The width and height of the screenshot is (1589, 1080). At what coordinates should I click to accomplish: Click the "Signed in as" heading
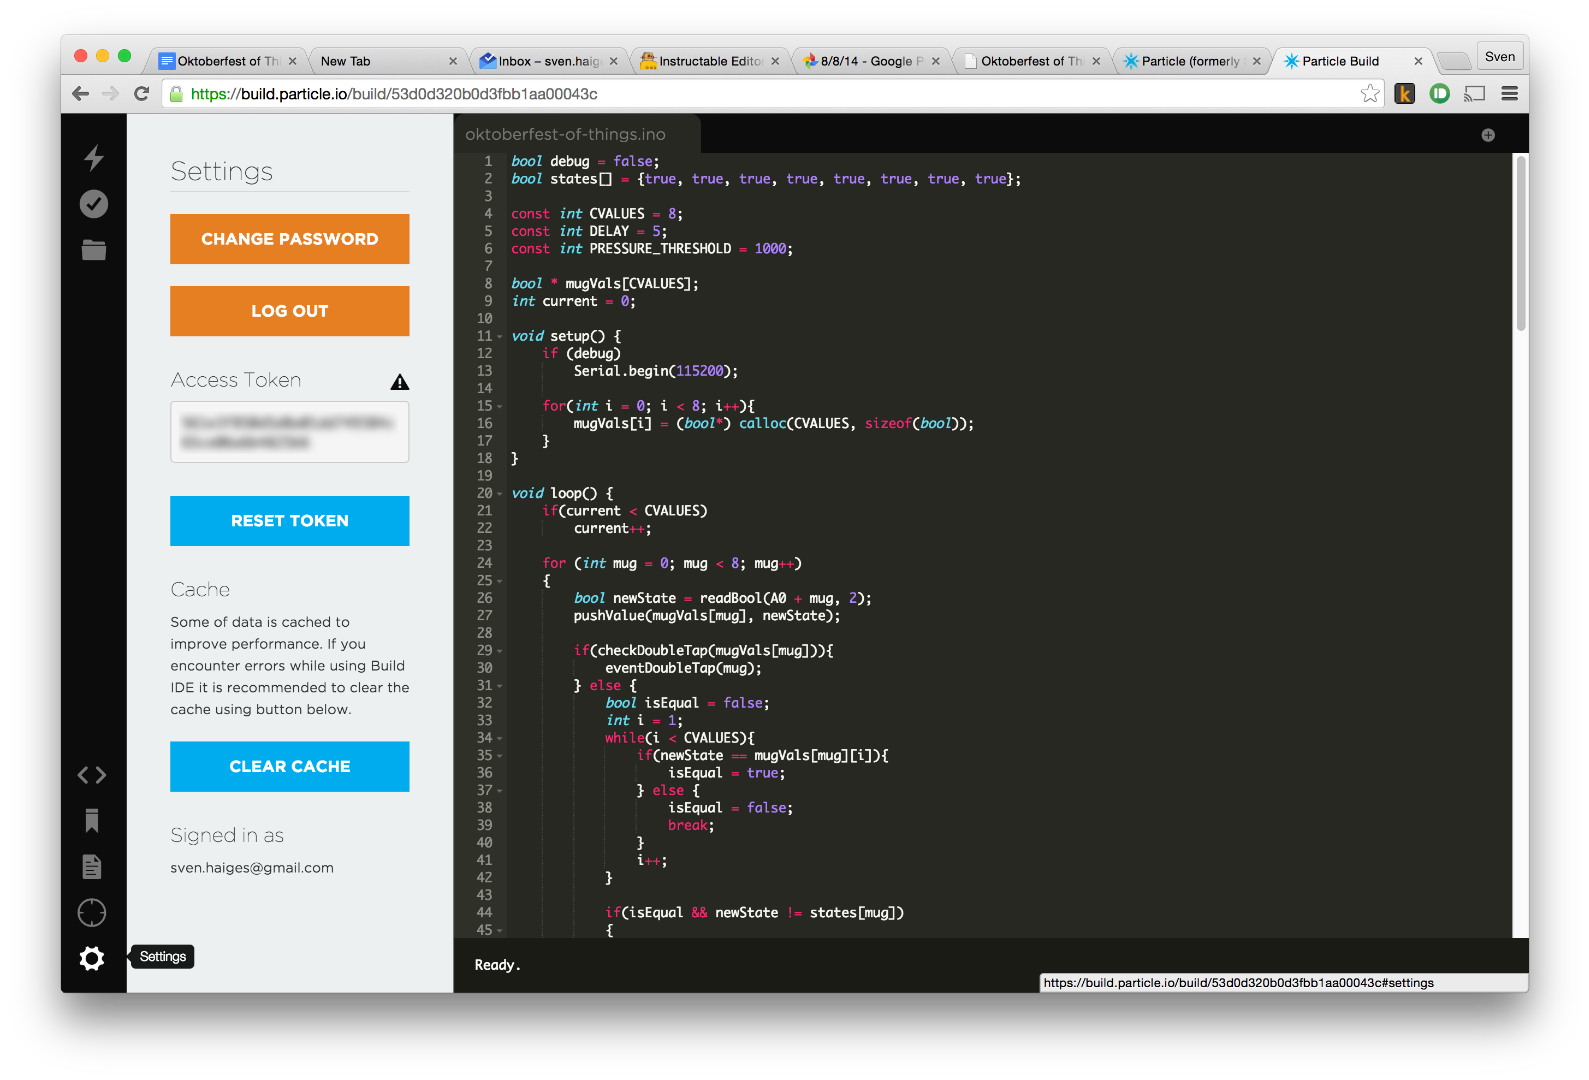(x=227, y=835)
